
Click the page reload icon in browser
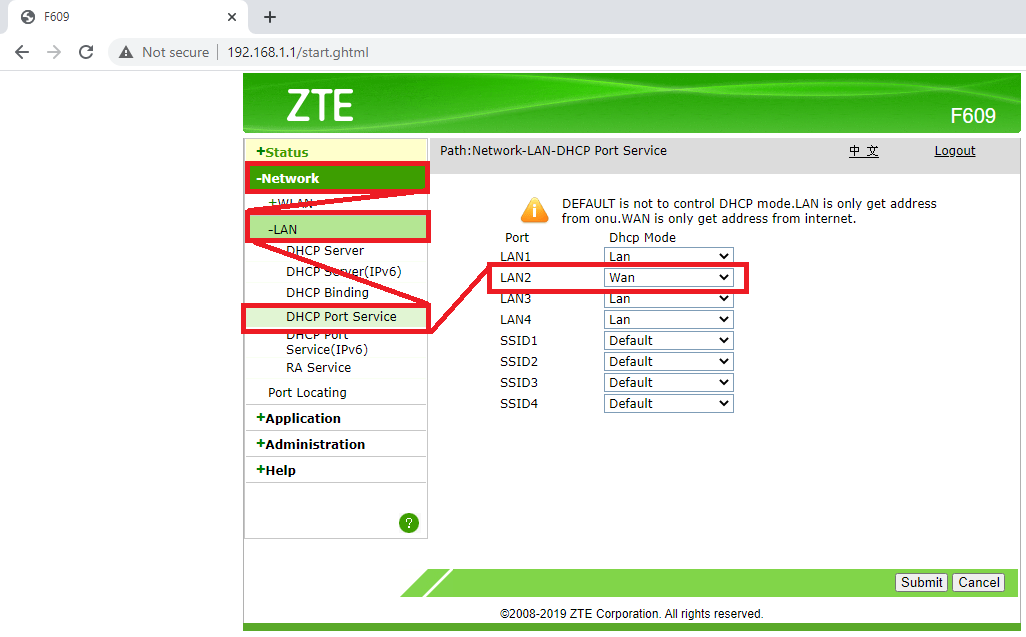click(86, 51)
